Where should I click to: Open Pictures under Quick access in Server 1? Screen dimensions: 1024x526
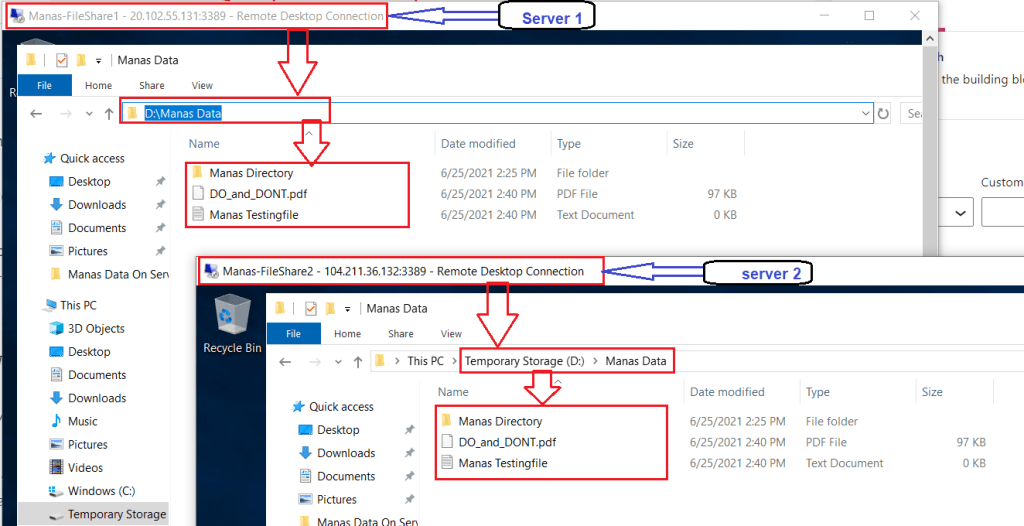(x=88, y=251)
